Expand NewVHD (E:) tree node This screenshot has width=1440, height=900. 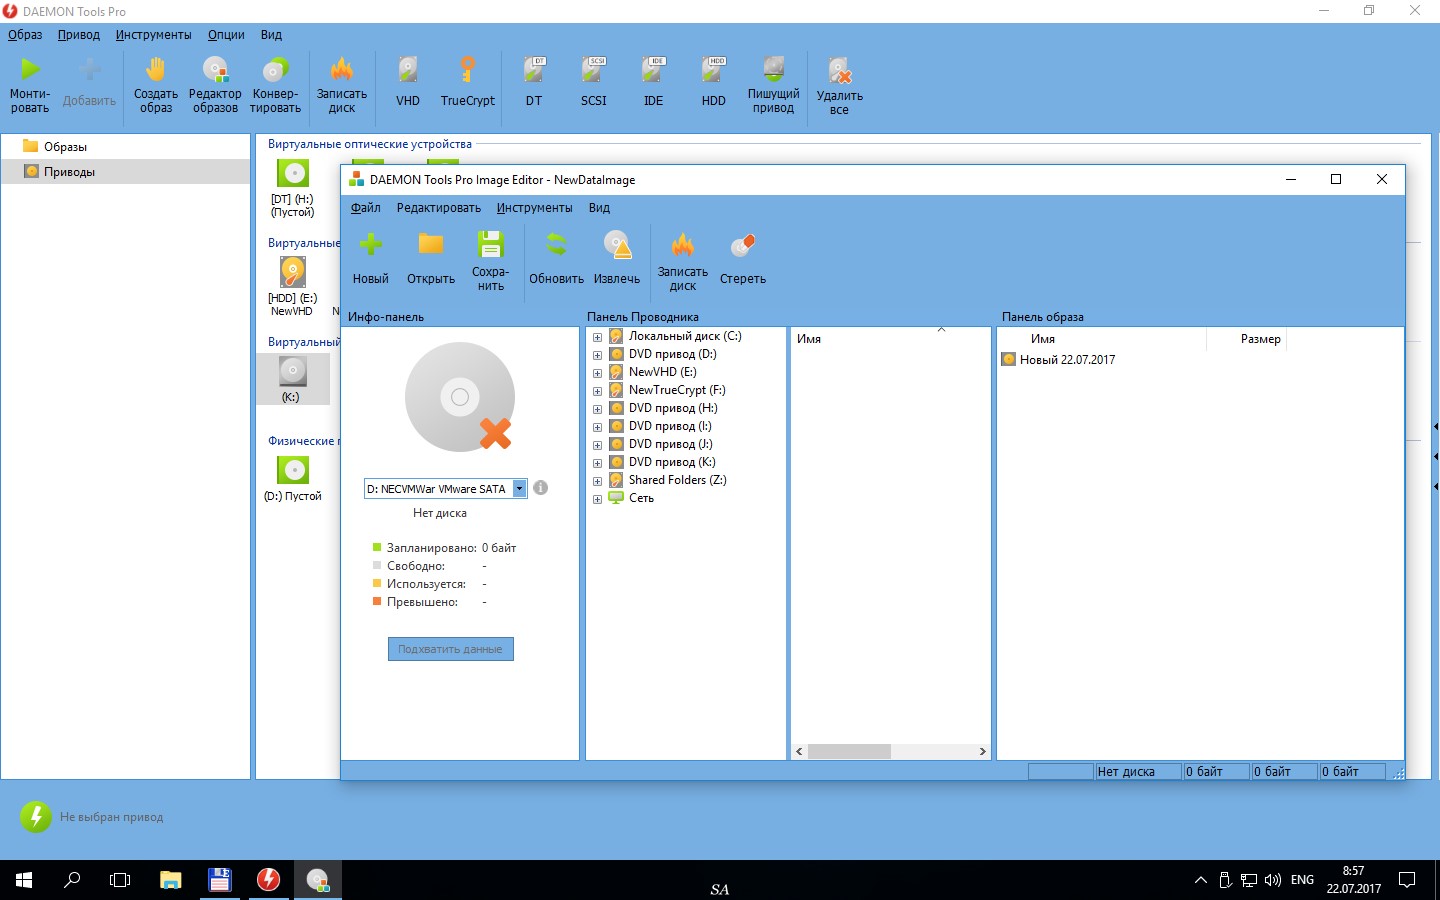click(597, 373)
